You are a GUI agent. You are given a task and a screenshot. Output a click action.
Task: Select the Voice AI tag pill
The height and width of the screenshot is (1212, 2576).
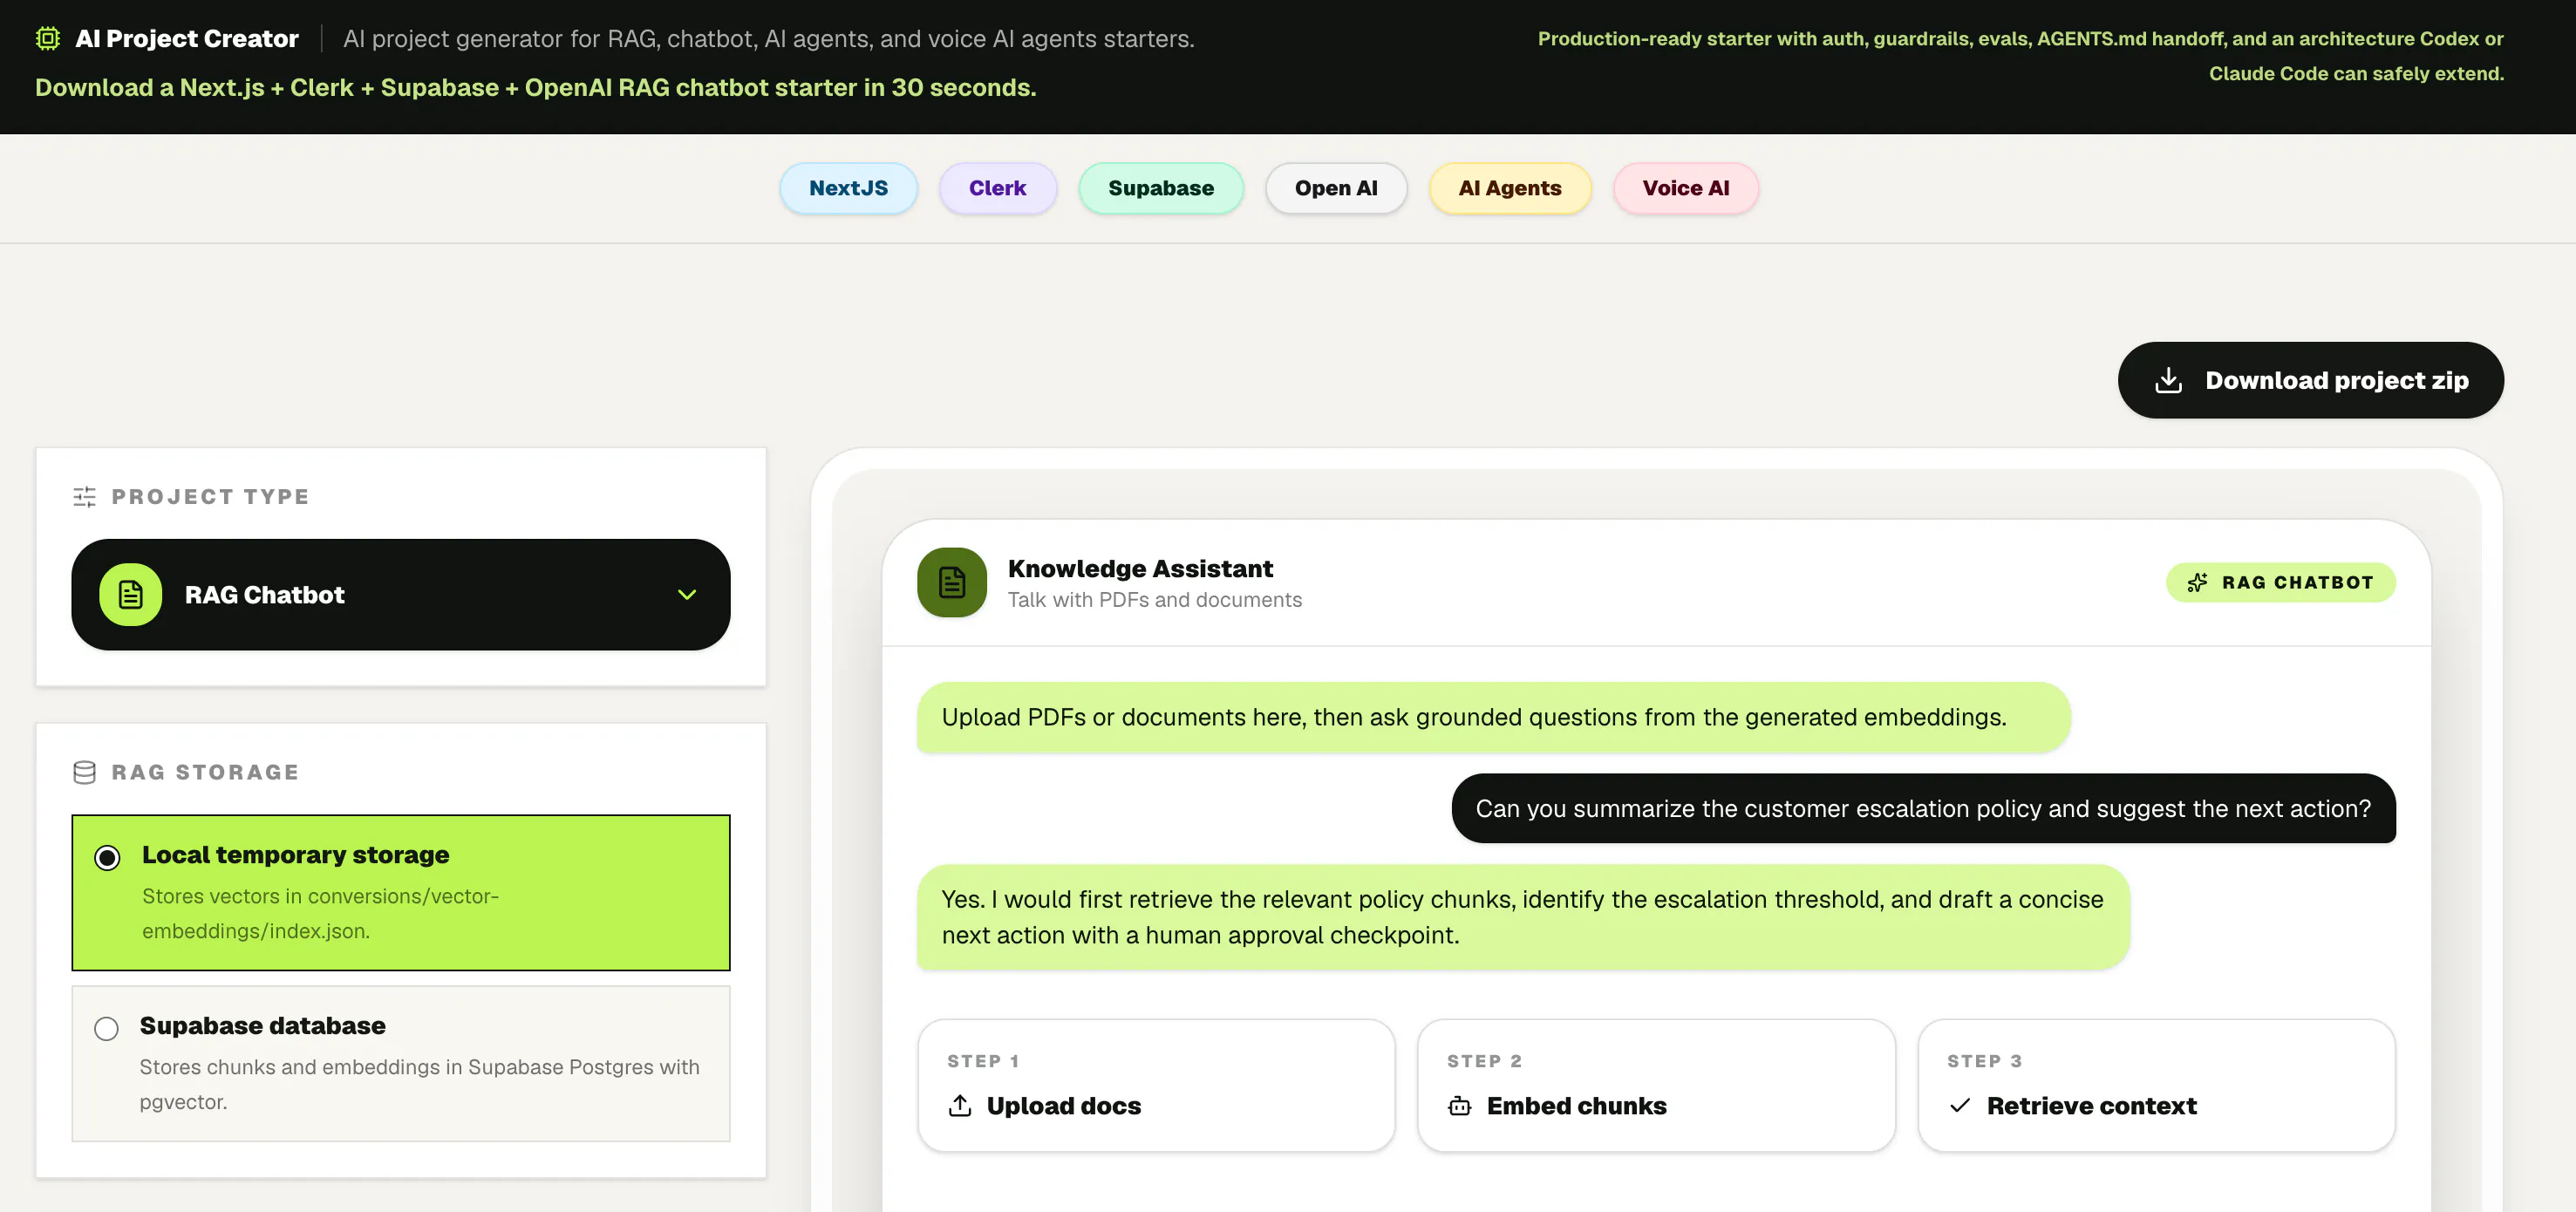[x=1686, y=188]
